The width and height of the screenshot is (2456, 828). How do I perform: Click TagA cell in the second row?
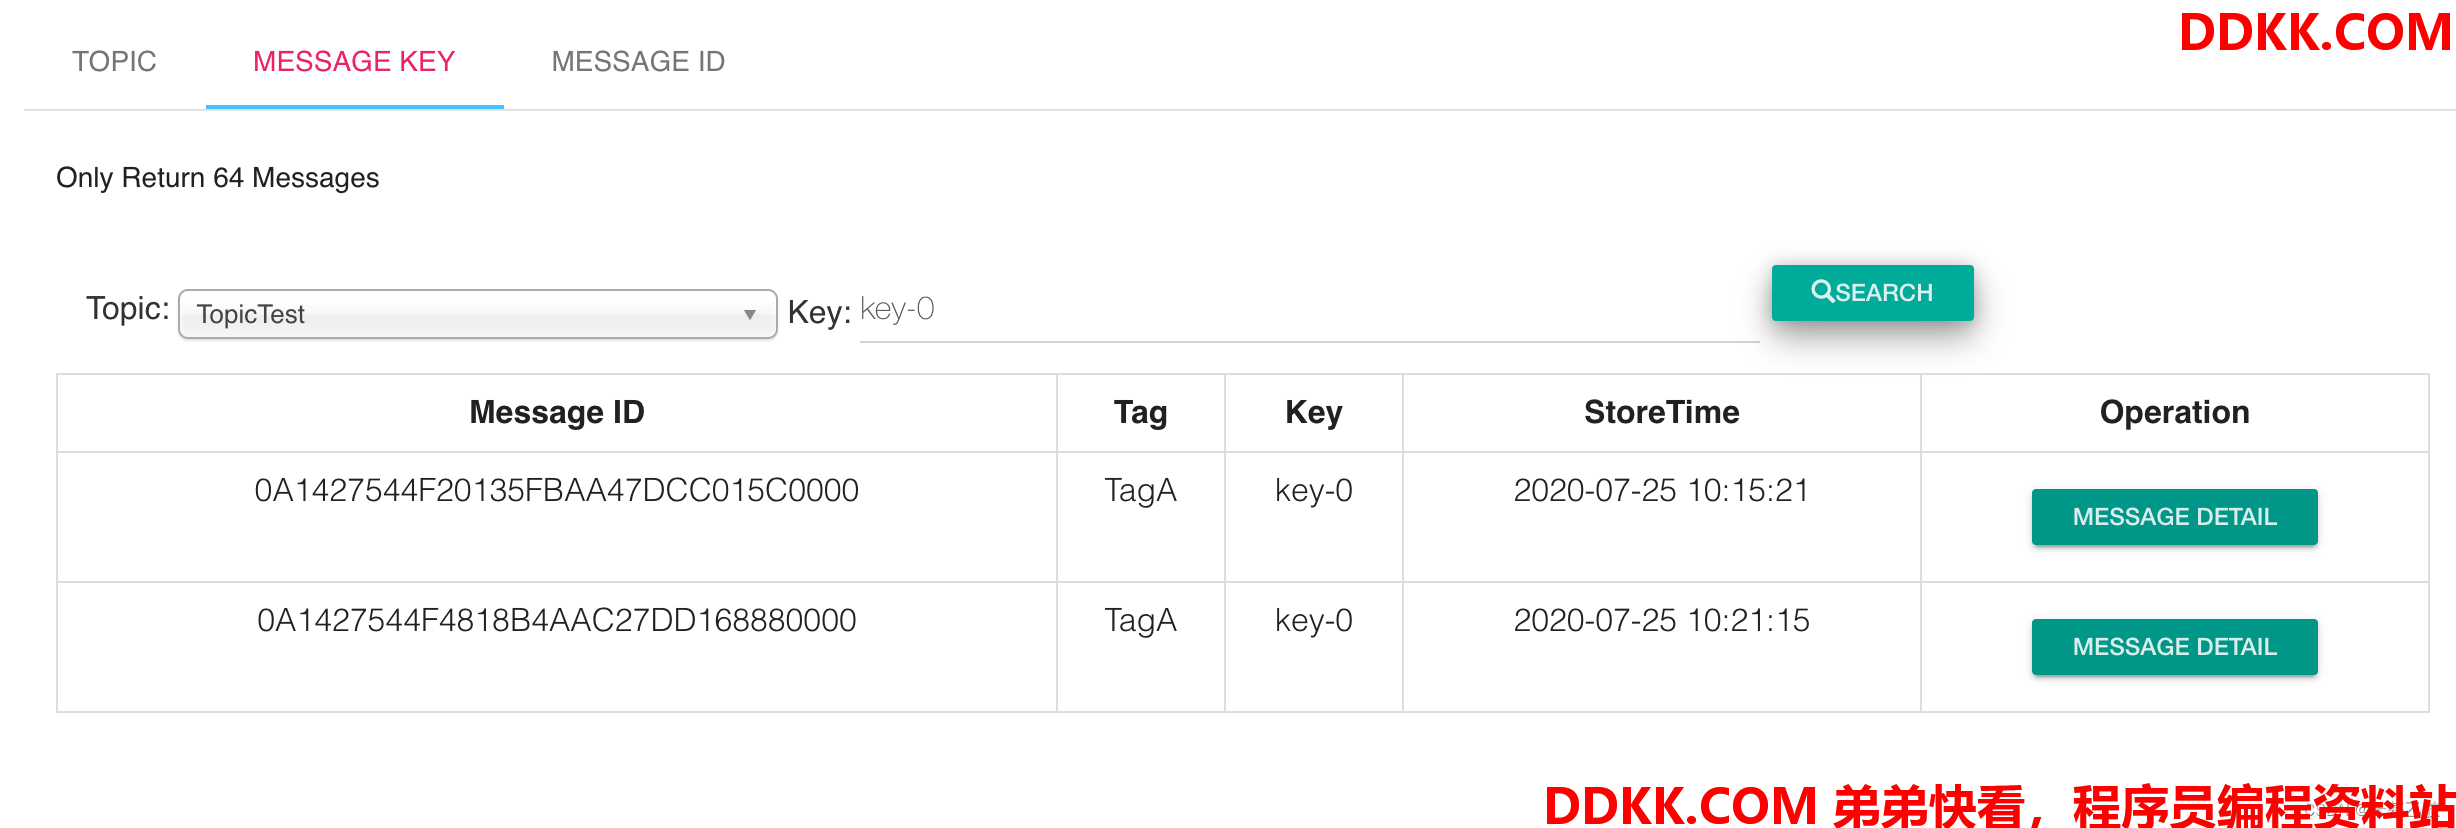[x=1140, y=621]
